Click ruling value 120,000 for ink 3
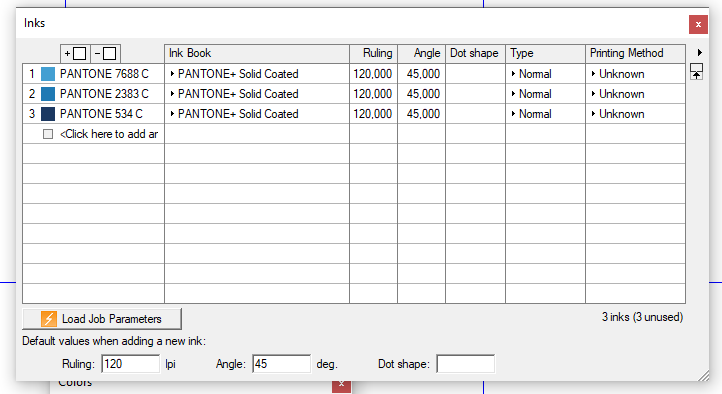Viewport: 722px width, 394px height. pyautogui.click(x=373, y=114)
